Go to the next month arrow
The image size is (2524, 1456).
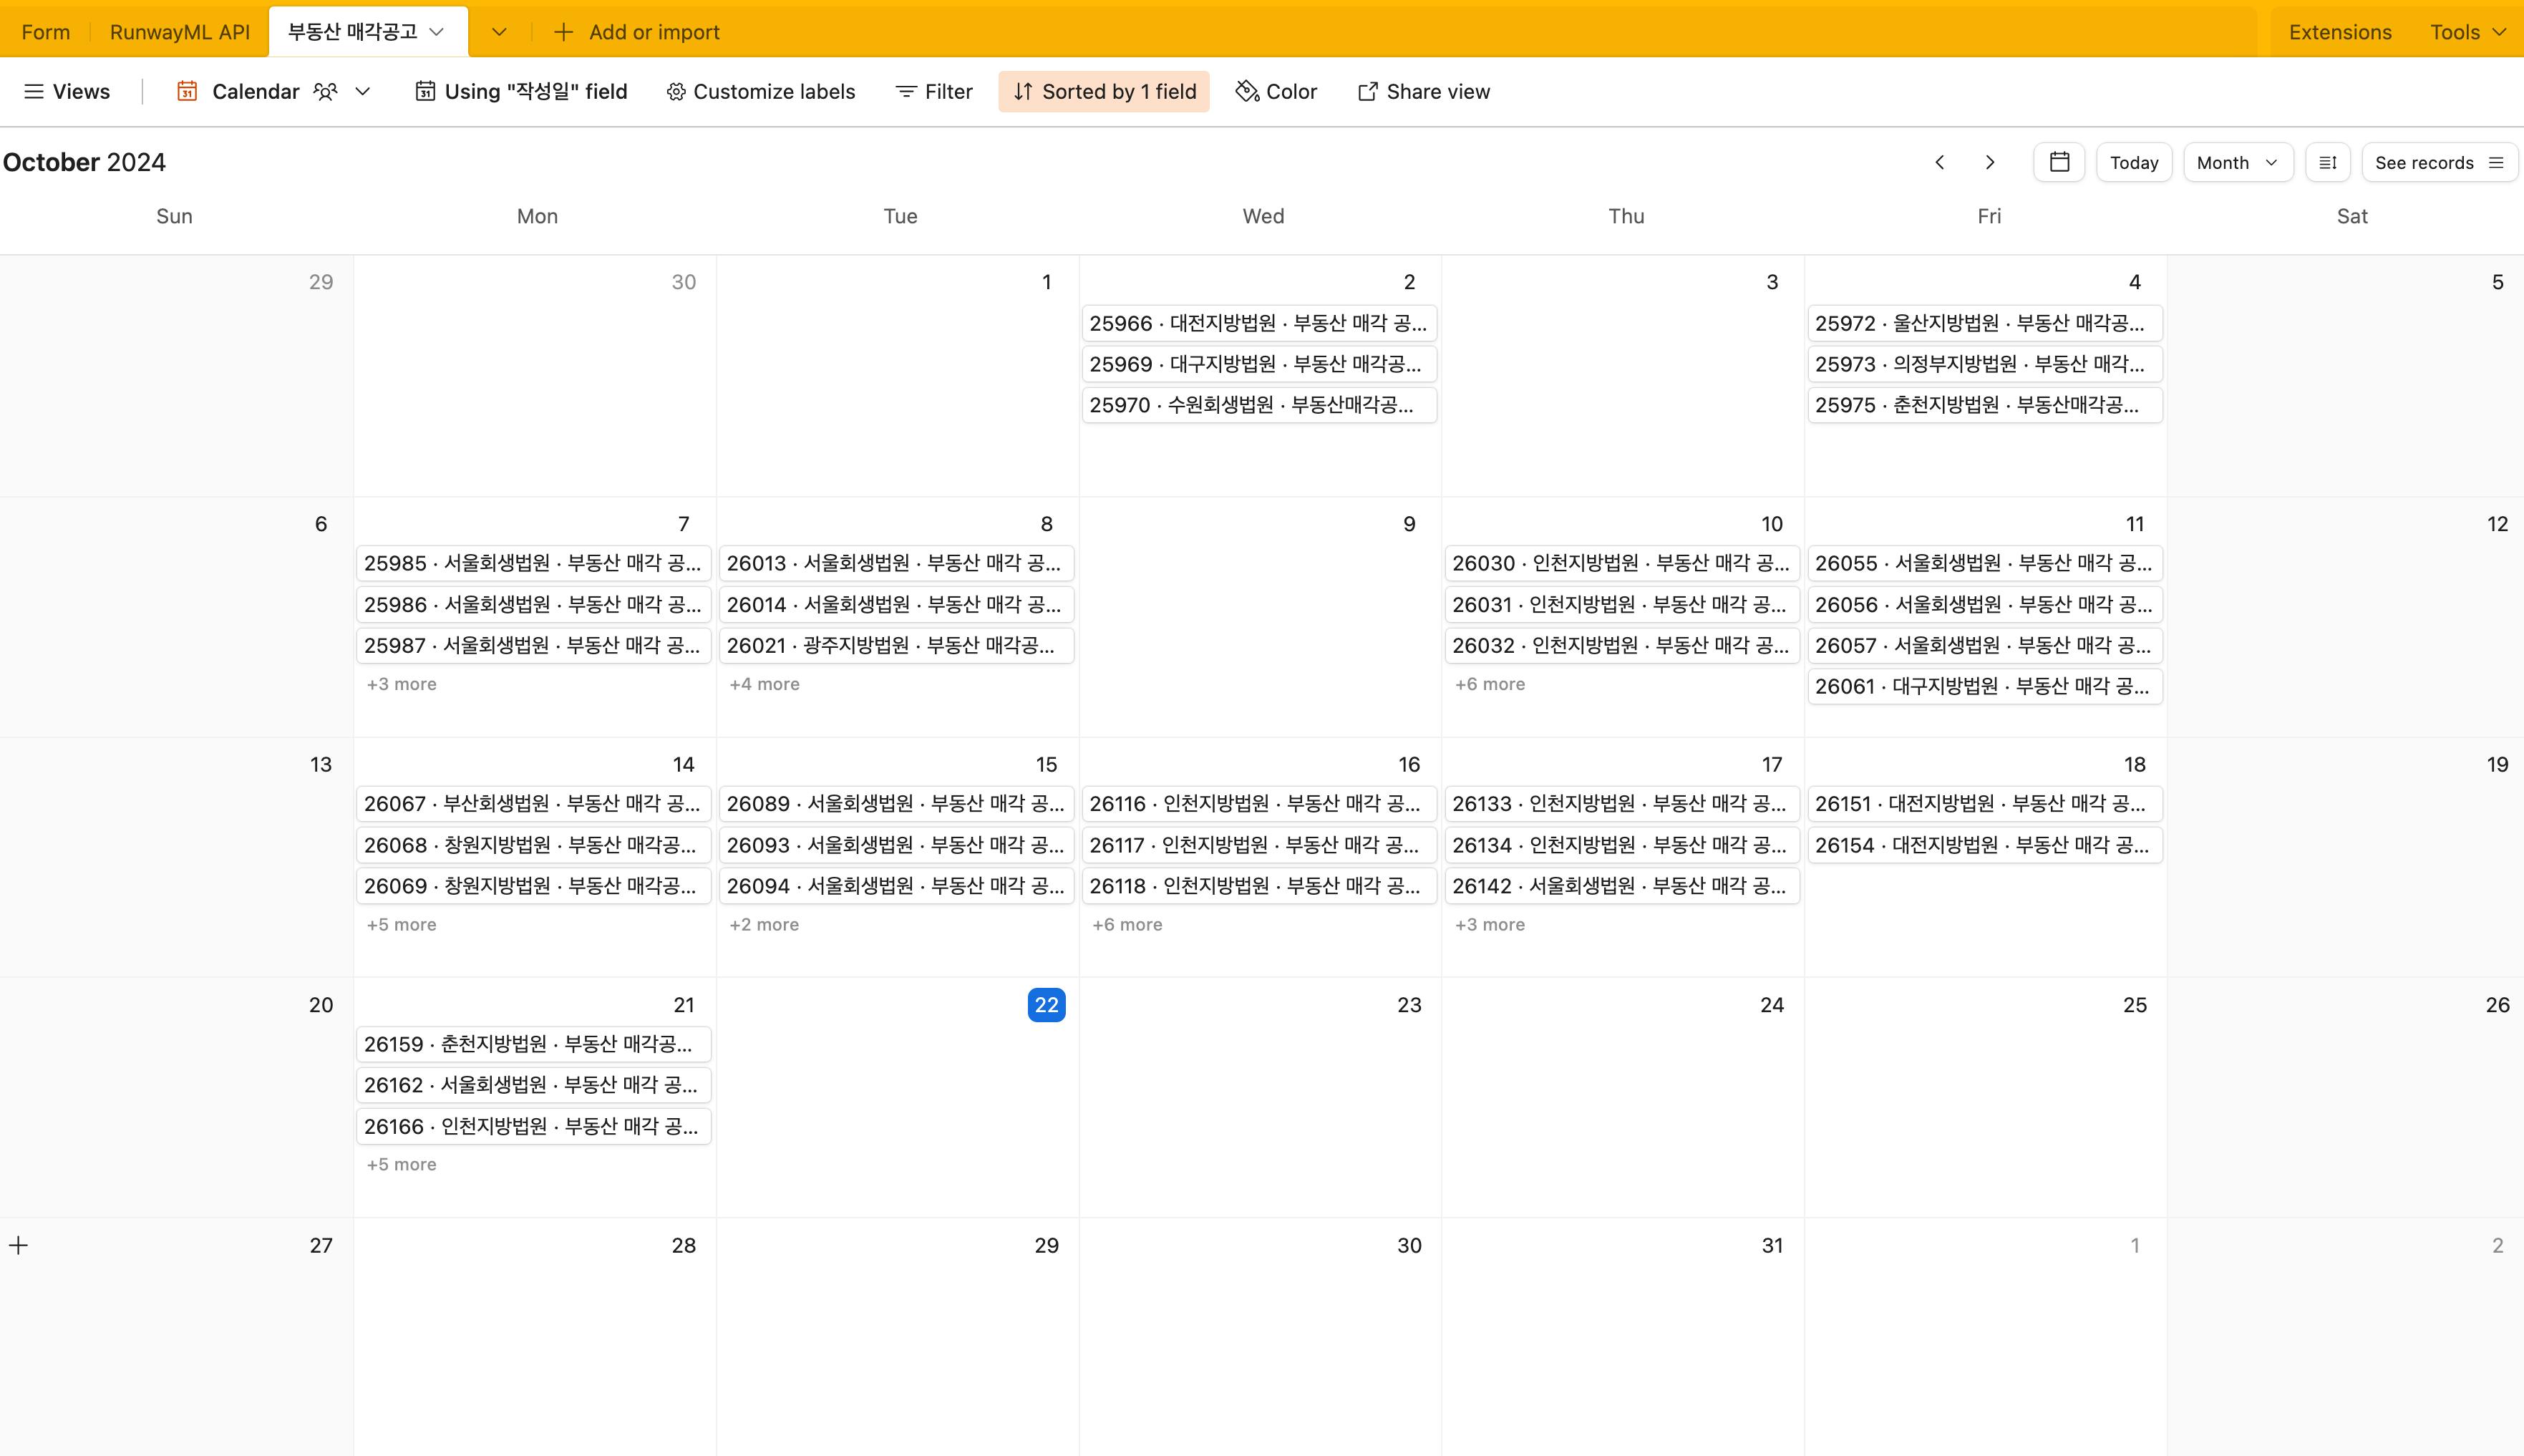[x=1989, y=162]
